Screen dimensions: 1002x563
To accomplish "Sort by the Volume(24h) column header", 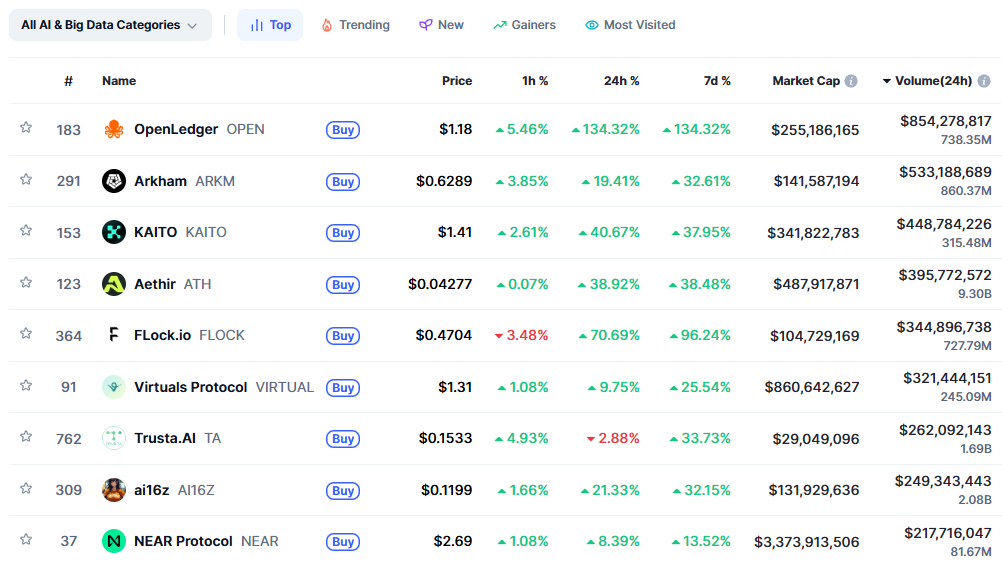I will [x=932, y=81].
